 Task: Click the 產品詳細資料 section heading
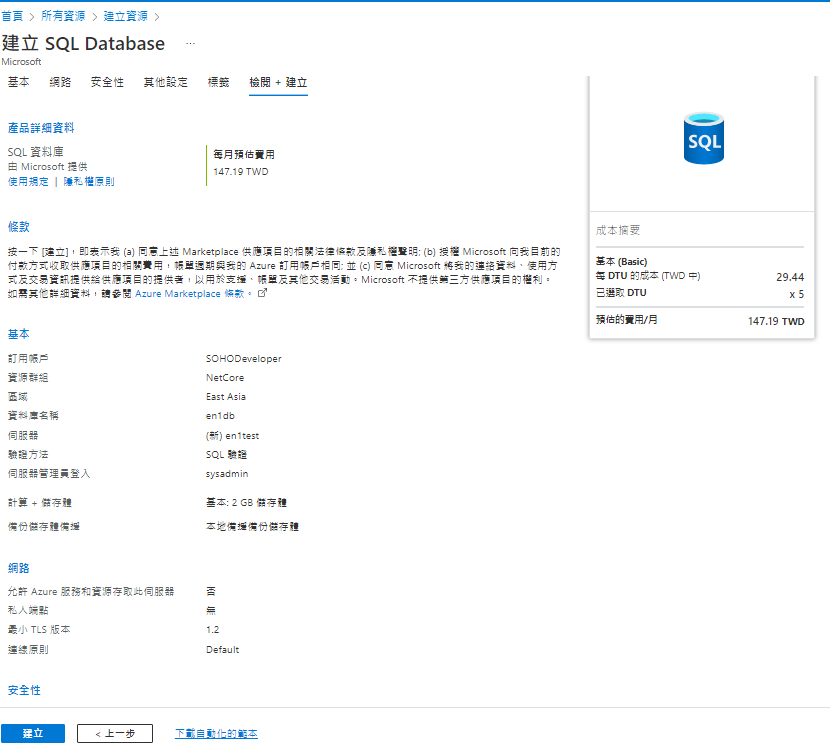point(41,128)
